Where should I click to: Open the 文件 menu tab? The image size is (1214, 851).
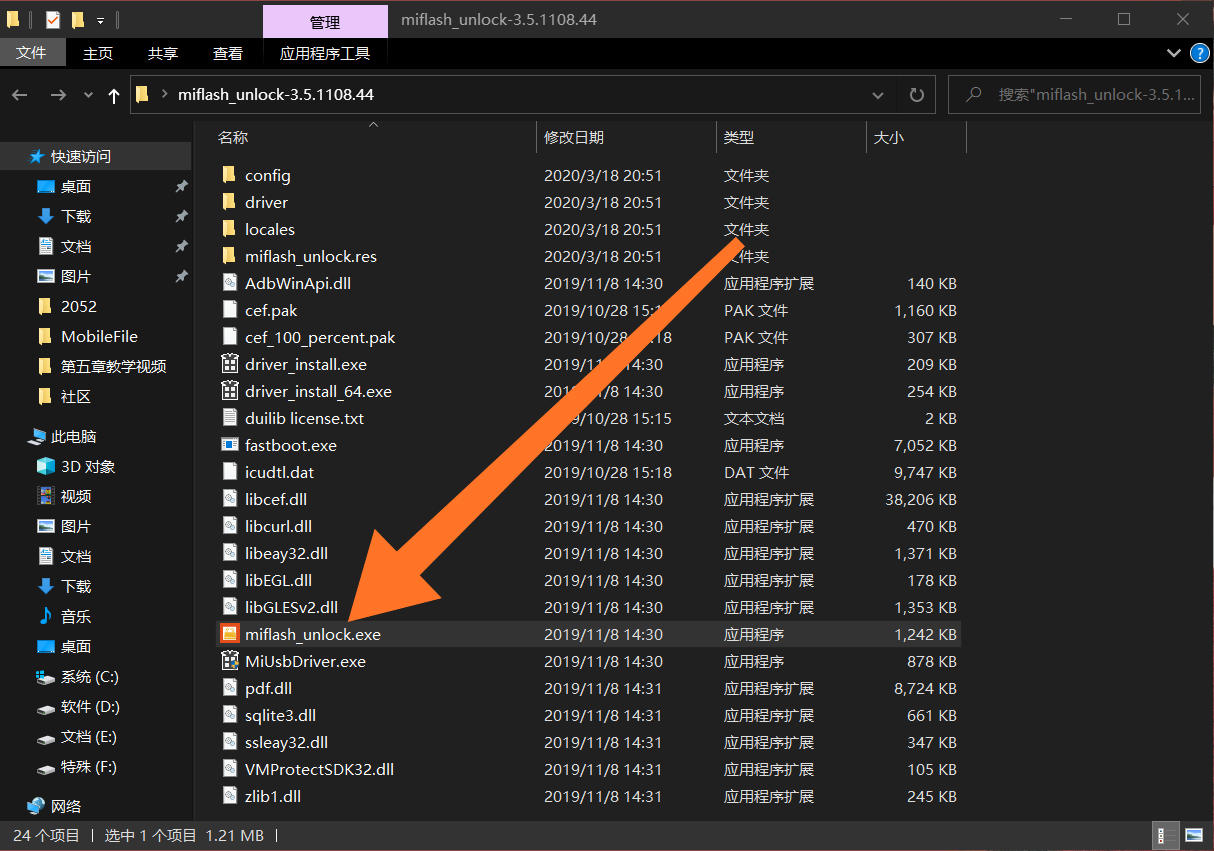tap(31, 53)
